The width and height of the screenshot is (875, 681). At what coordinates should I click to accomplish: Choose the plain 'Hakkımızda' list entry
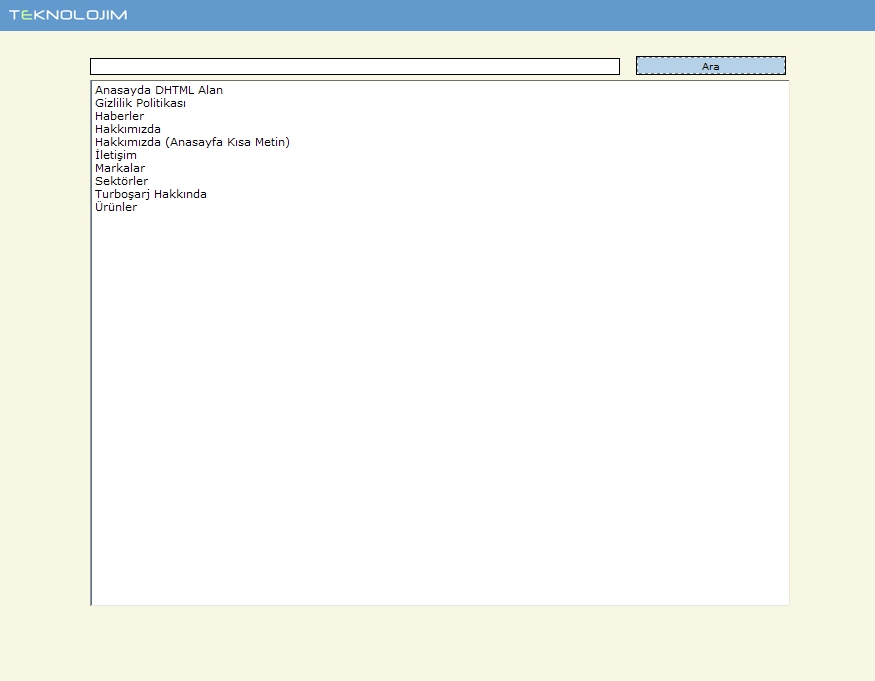click(x=128, y=129)
